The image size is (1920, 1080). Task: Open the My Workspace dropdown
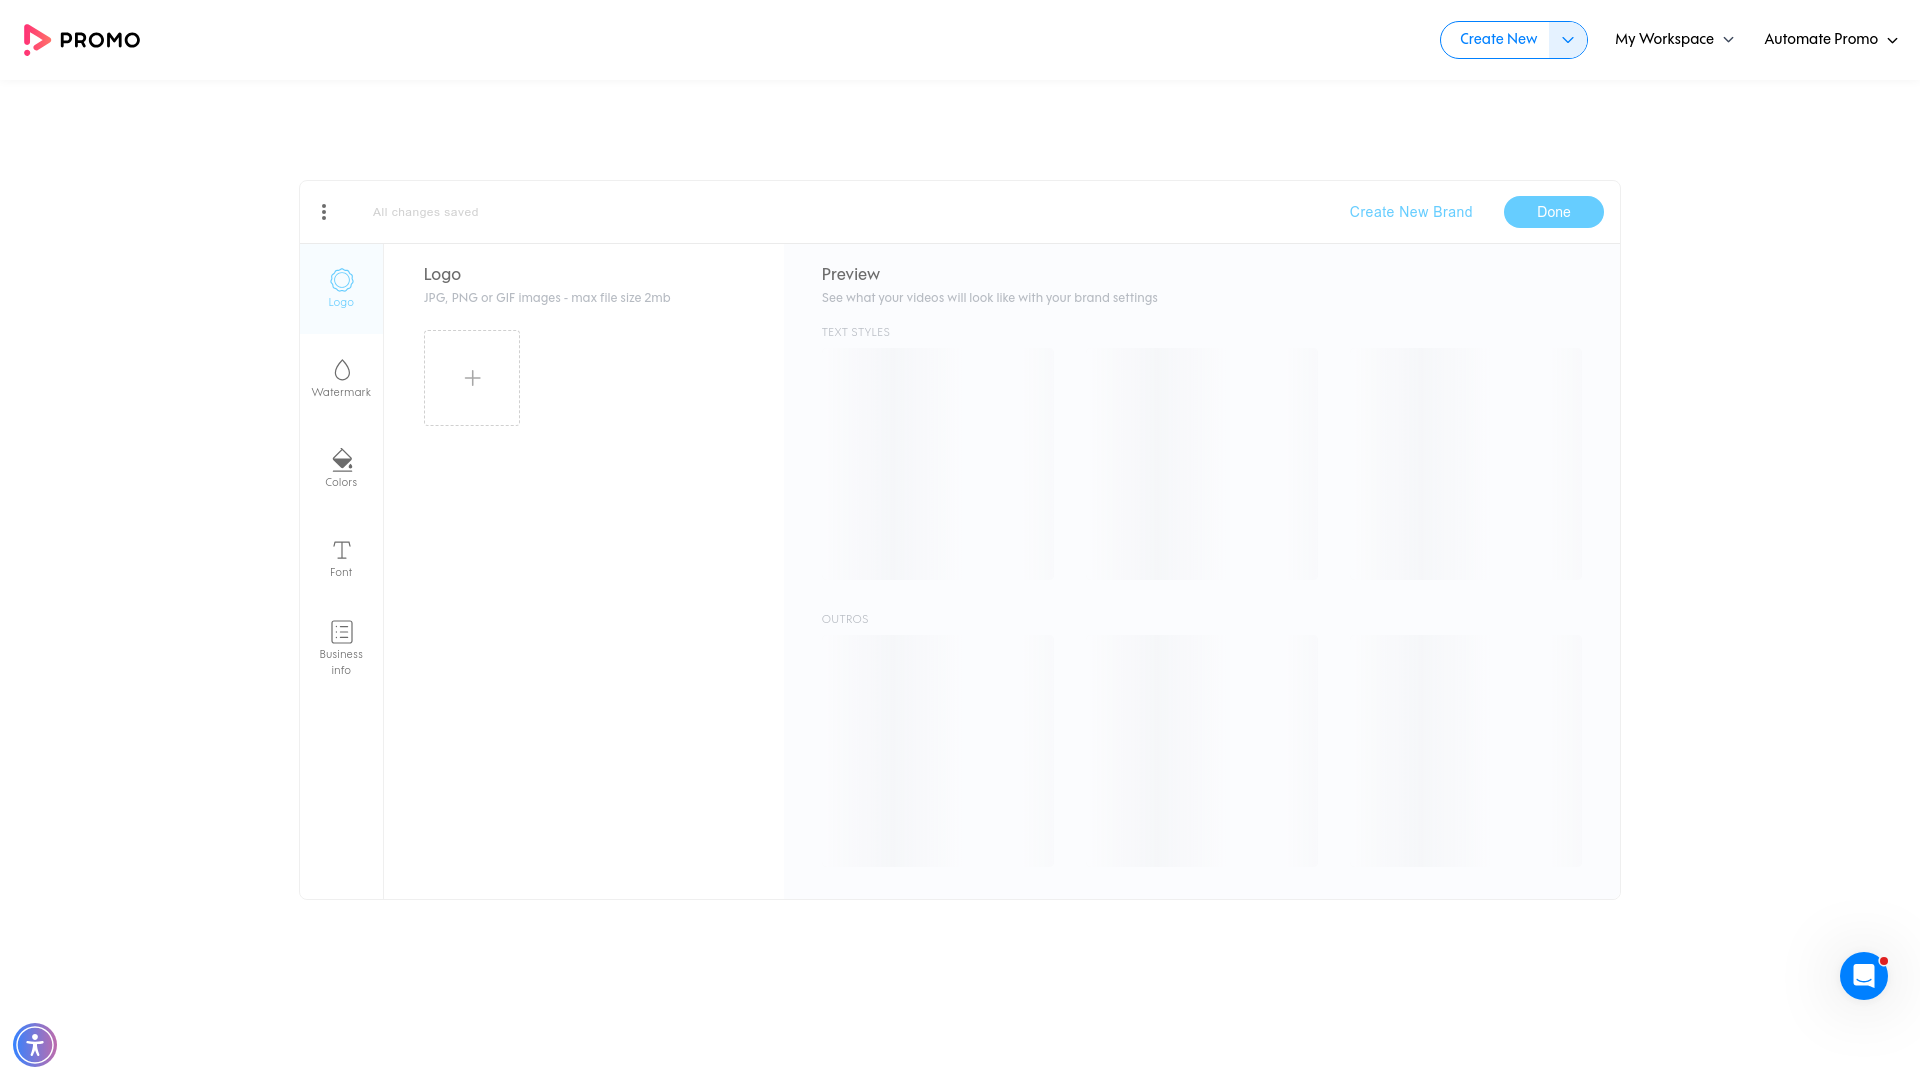point(1674,40)
